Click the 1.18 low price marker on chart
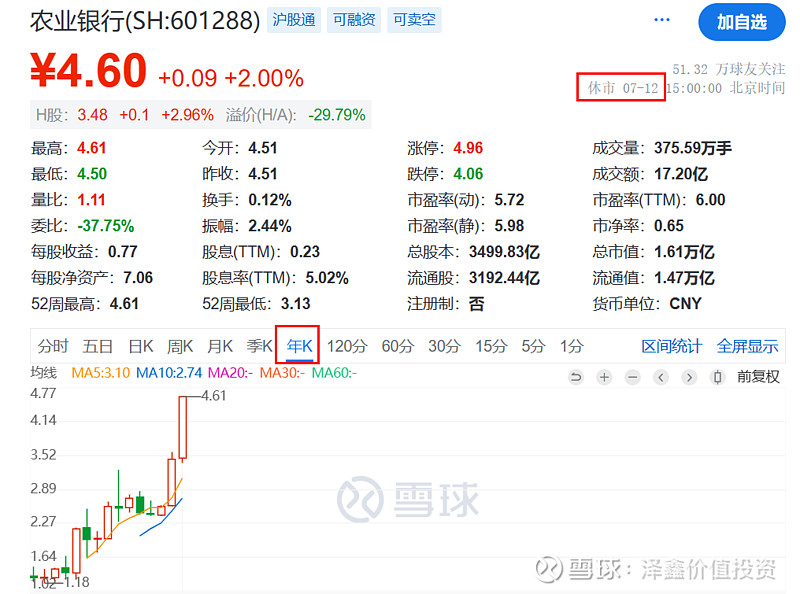800x594 pixels. click(x=77, y=582)
